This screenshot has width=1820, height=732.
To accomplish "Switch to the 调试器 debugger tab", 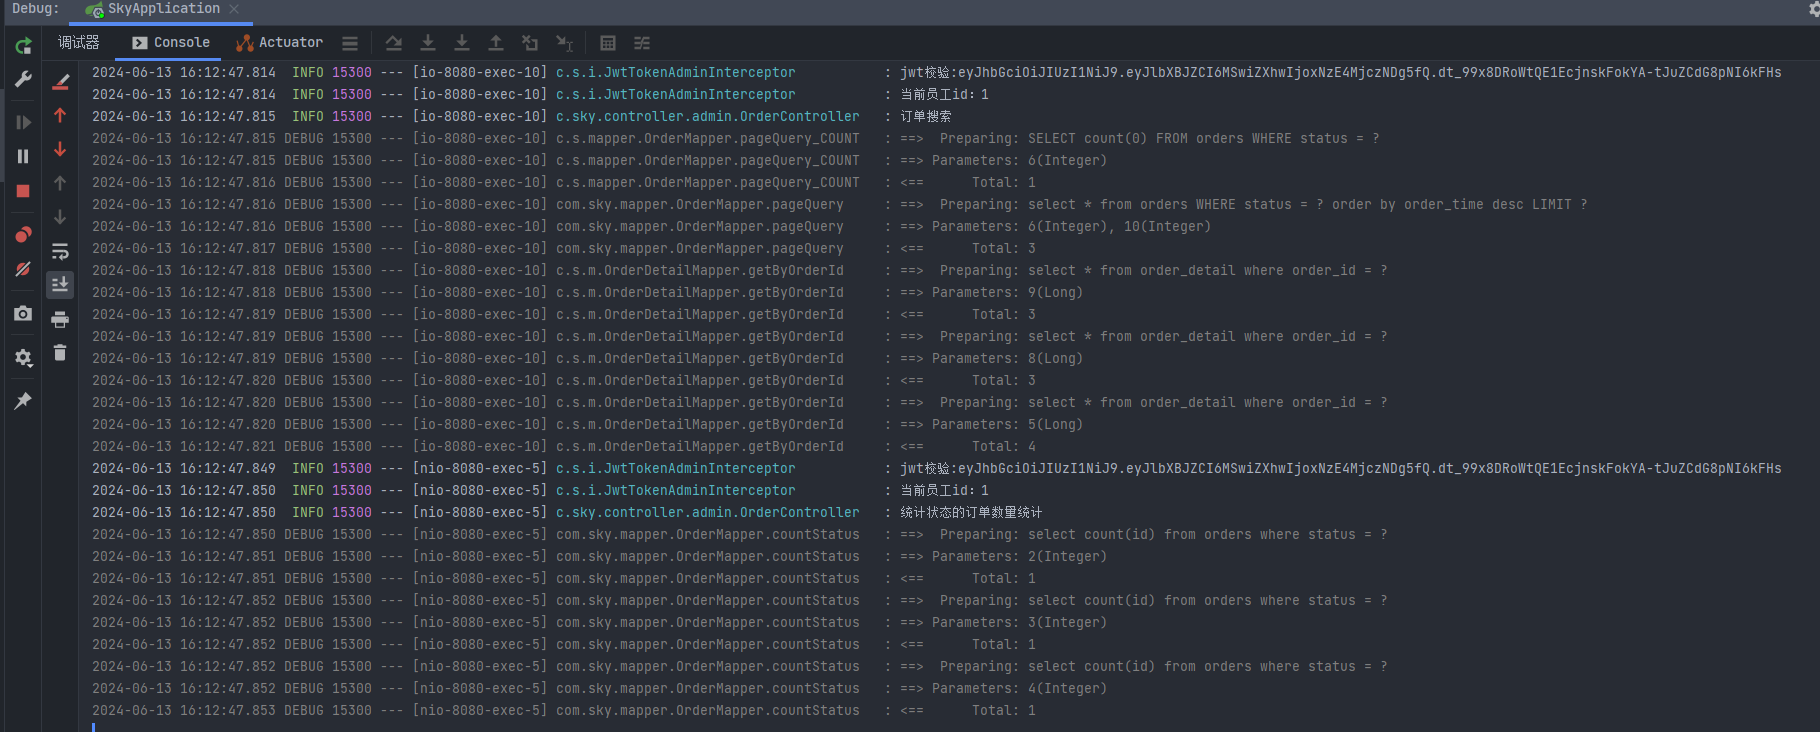I will [79, 42].
